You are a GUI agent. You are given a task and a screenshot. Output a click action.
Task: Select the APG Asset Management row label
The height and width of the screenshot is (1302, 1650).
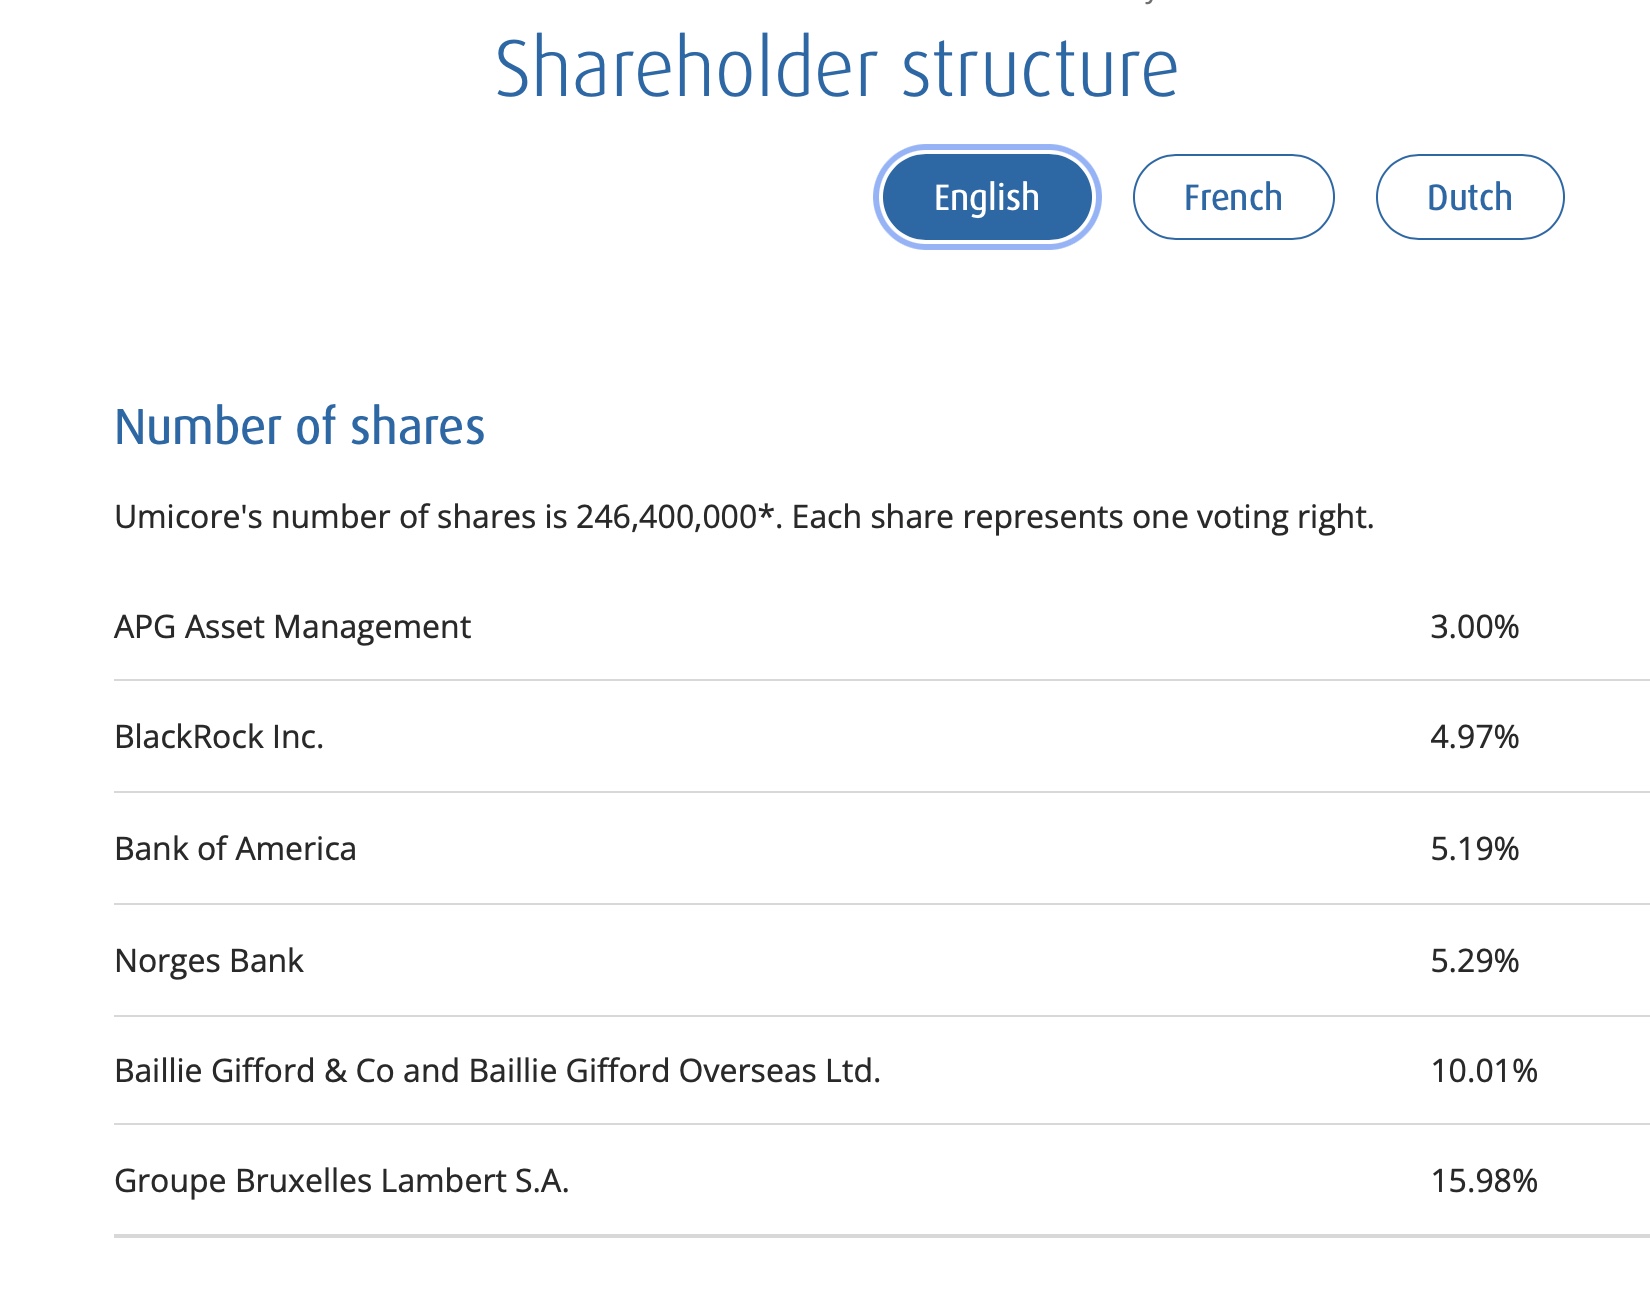coord(292,627)
